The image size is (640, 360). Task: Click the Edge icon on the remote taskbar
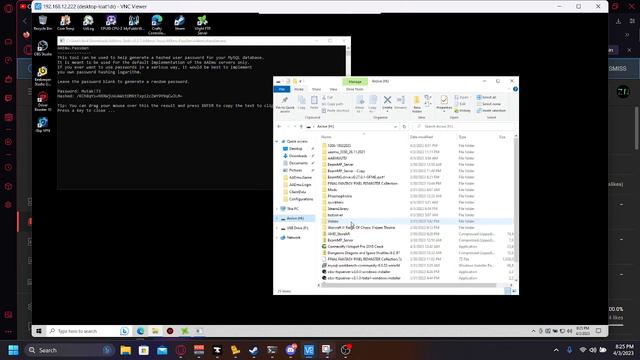[140, 331]
